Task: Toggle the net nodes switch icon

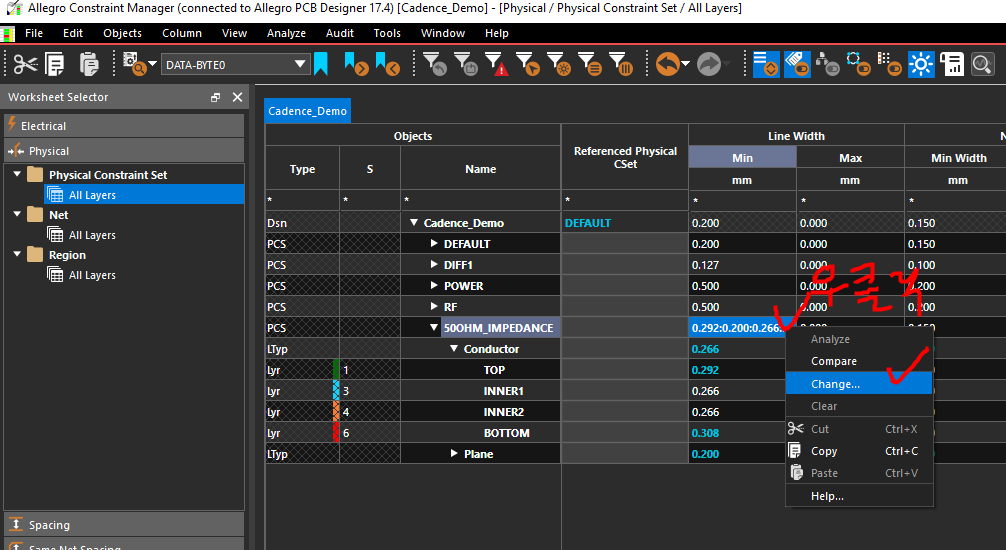Action: (x=858, y=64)
